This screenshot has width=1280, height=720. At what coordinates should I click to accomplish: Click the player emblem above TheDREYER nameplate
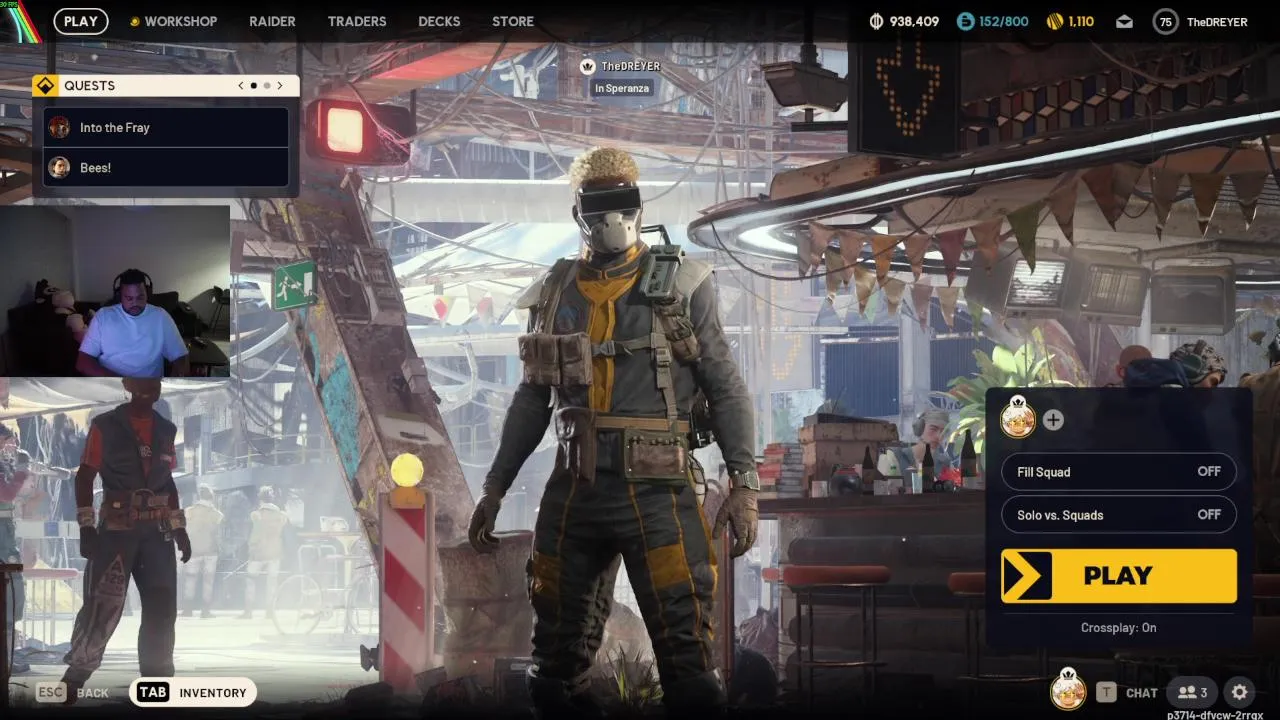point(588,66)
